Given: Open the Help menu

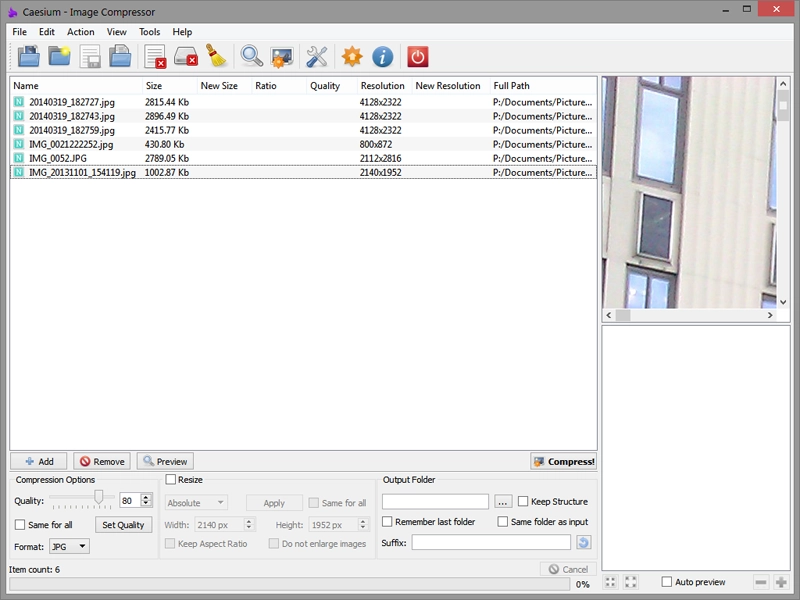Looking at the screenshot, I should coord(182,32).
